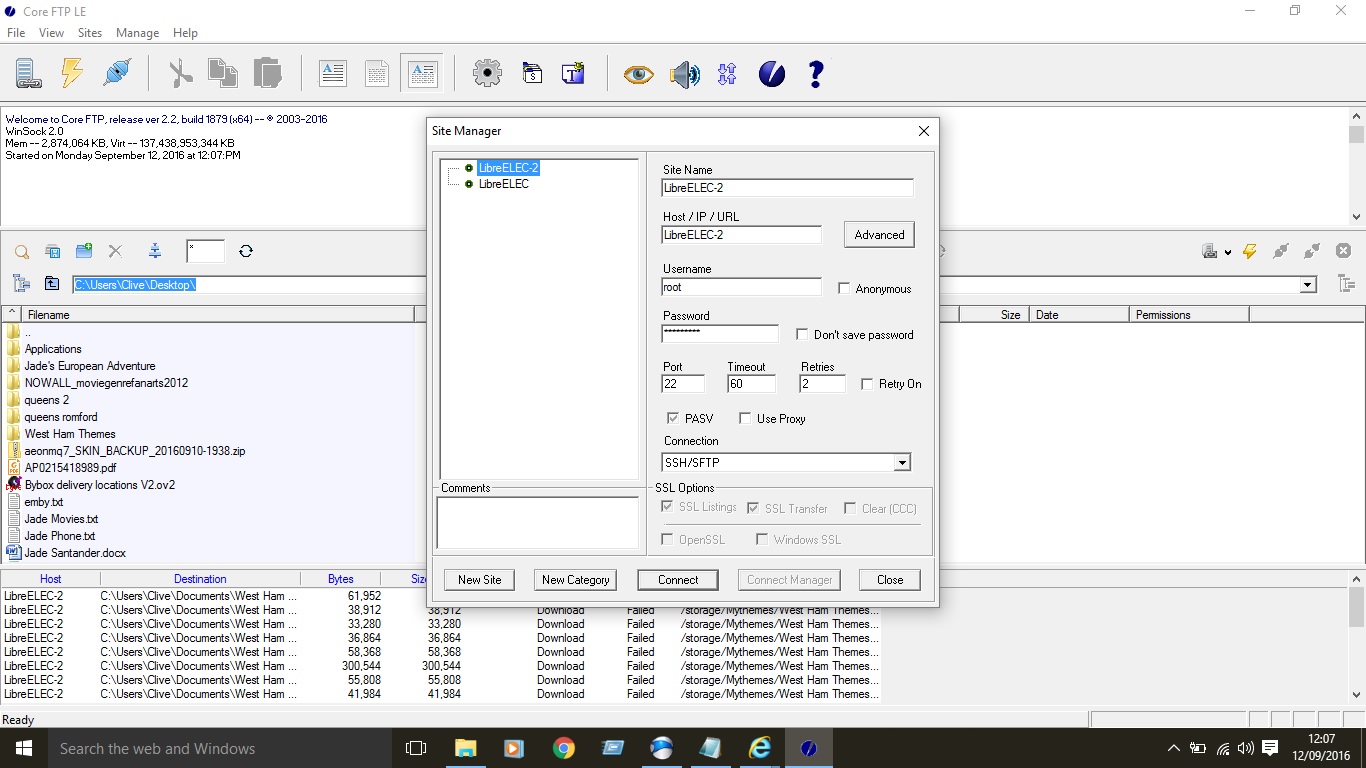
Task: Click the gear settings icon in toolbar
Action: (487, 73)
